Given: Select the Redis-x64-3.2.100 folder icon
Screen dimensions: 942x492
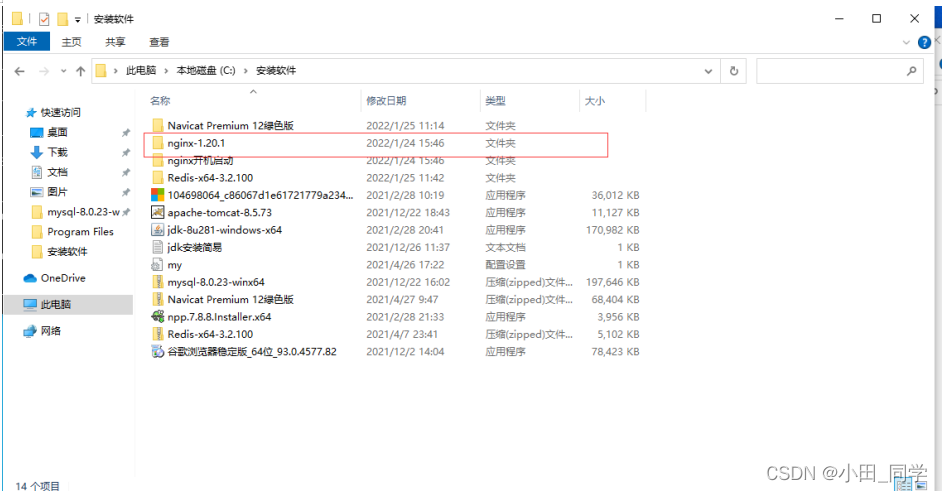Looking at the screenshot, I should [x=157, y=177].
